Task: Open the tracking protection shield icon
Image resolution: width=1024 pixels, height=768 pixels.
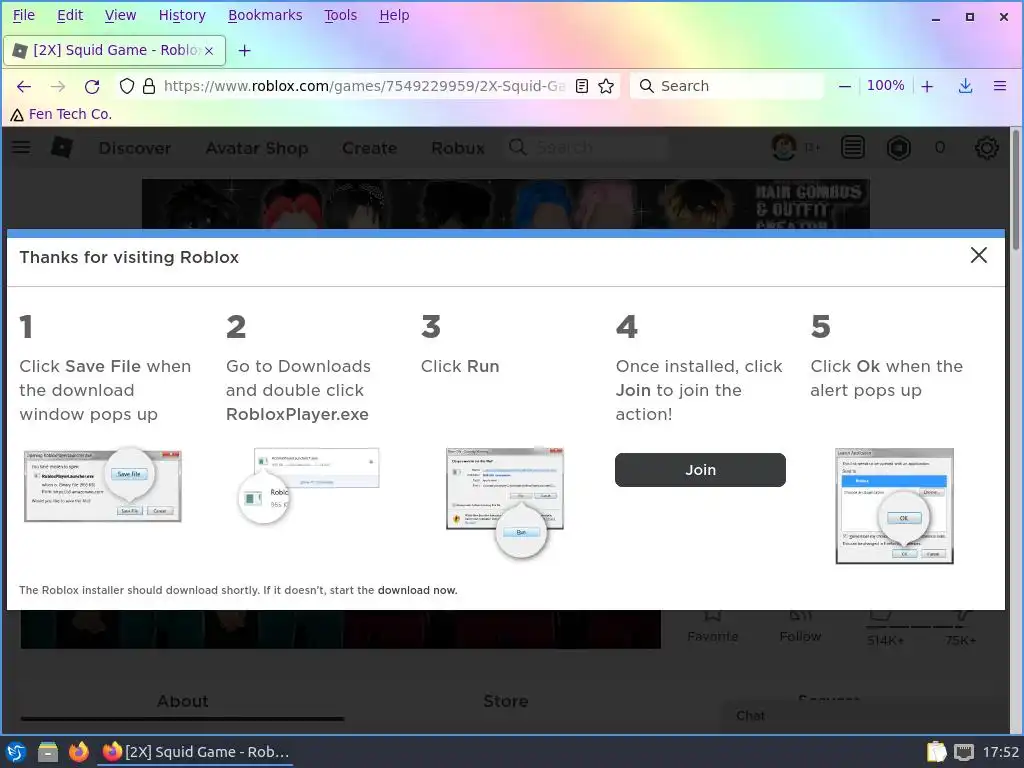Action: 127,86
